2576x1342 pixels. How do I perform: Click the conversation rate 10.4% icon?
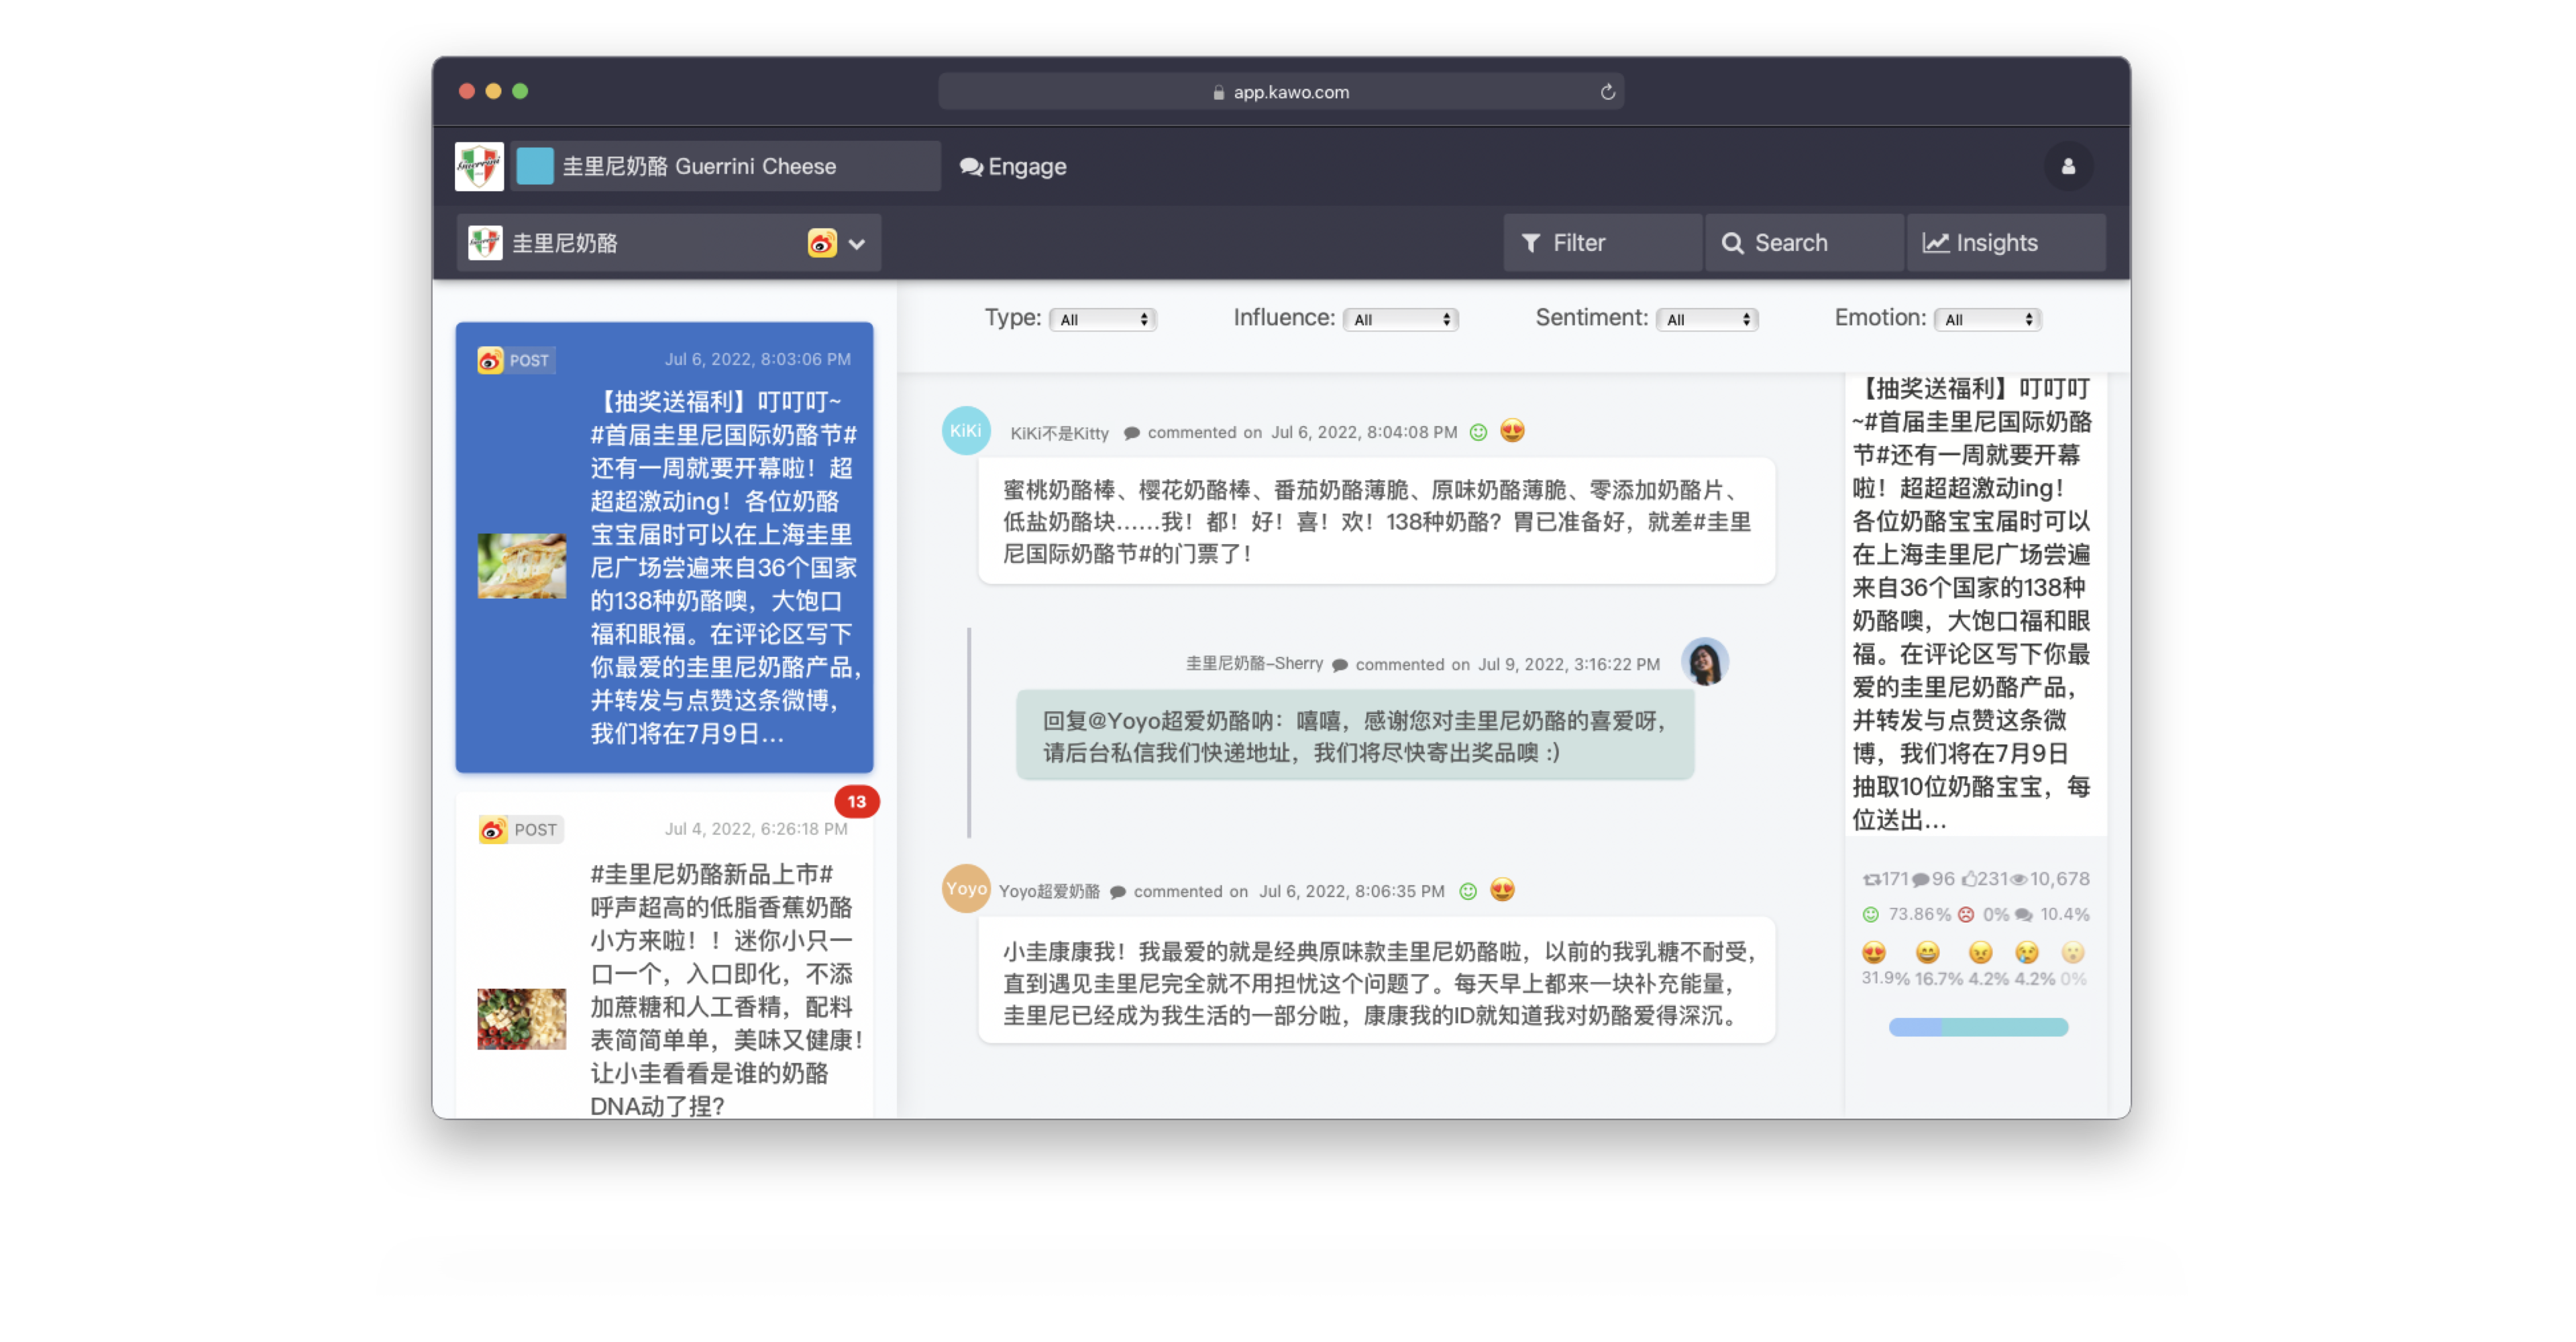pyautogui.click(x=2024, y=915)
